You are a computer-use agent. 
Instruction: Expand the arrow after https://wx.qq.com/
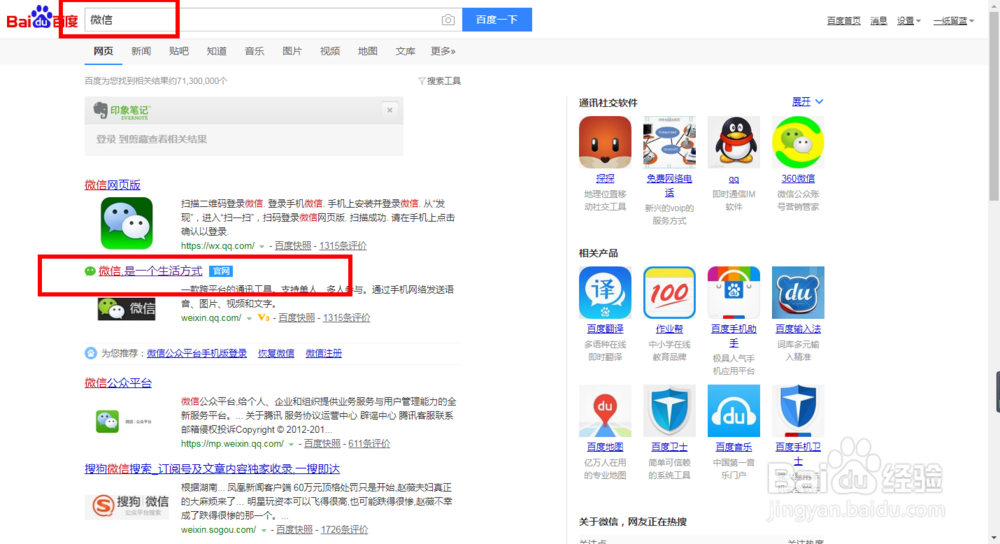pos(261,246)
